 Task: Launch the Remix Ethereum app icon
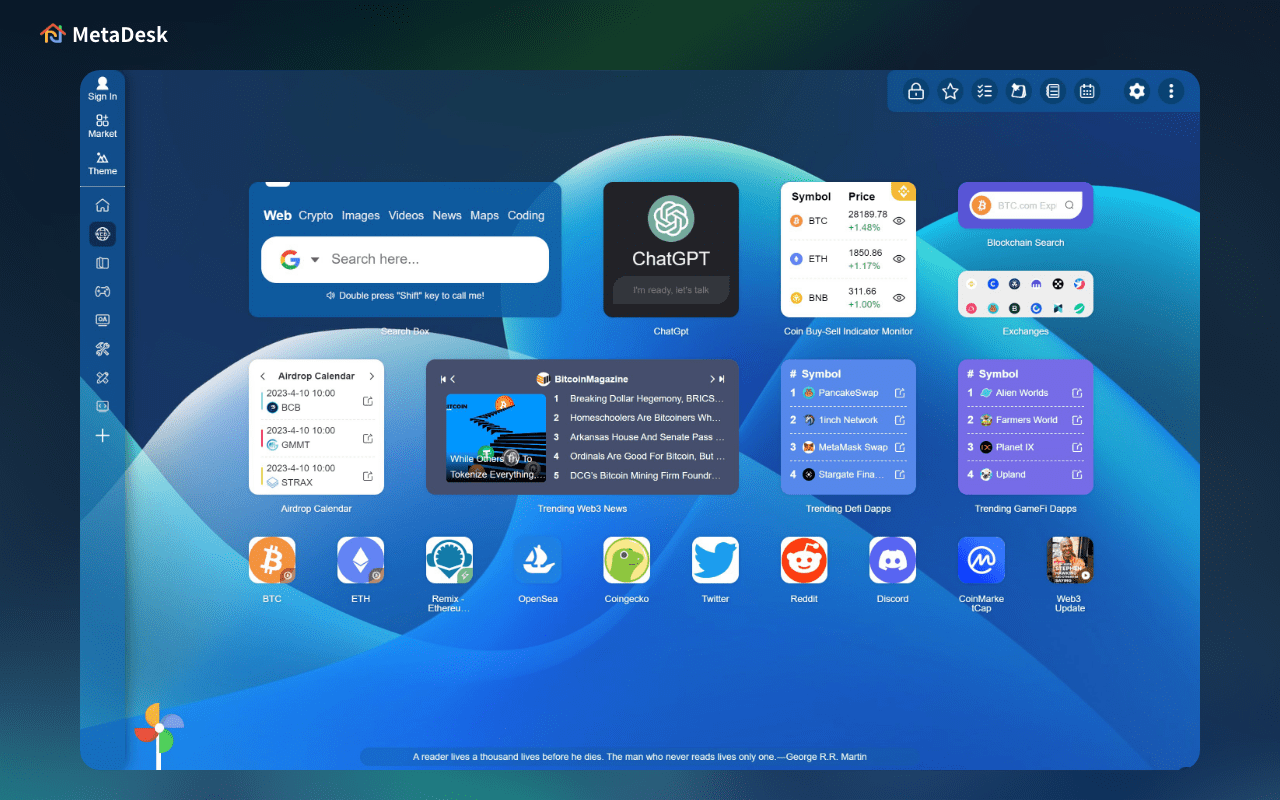(449, 560)
